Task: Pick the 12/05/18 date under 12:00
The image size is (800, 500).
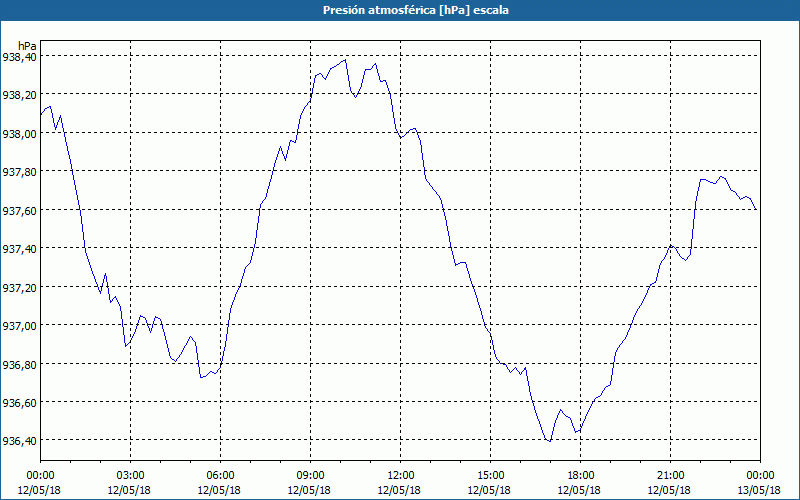Action: [x=399, y=490]
